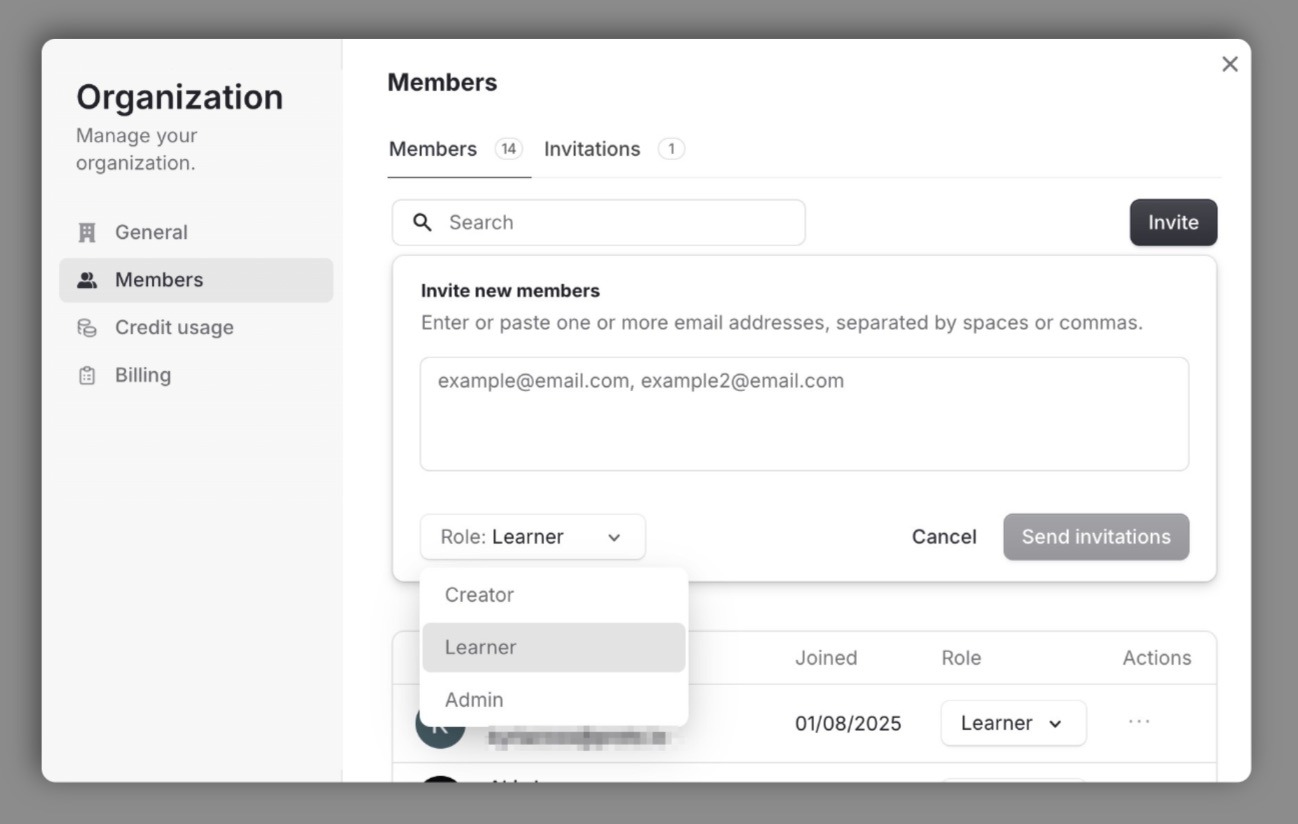The width and height of the screenshot is (1298, 824).
Task: Open the member actions ellipsis menu
Action: 1138,722
